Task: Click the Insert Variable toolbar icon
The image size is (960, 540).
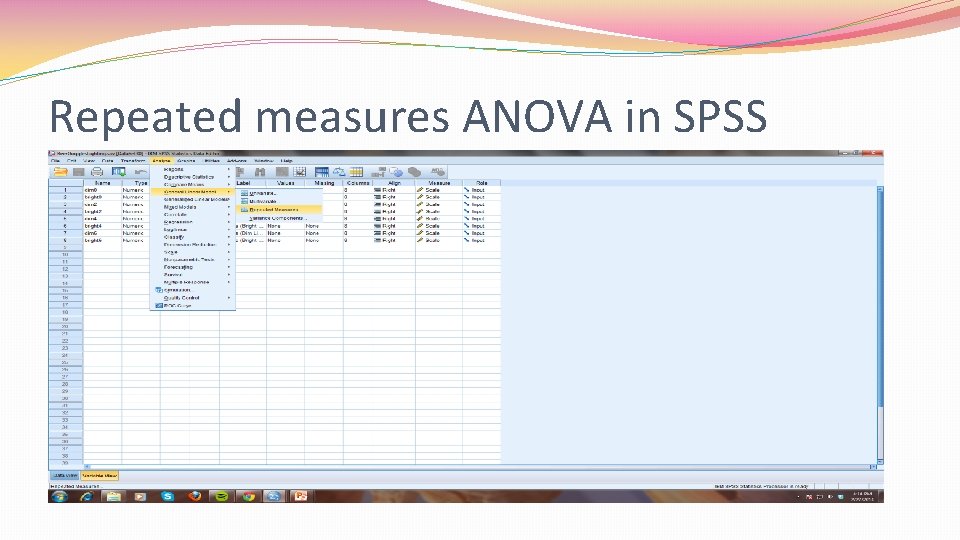Action: point(299,172)
